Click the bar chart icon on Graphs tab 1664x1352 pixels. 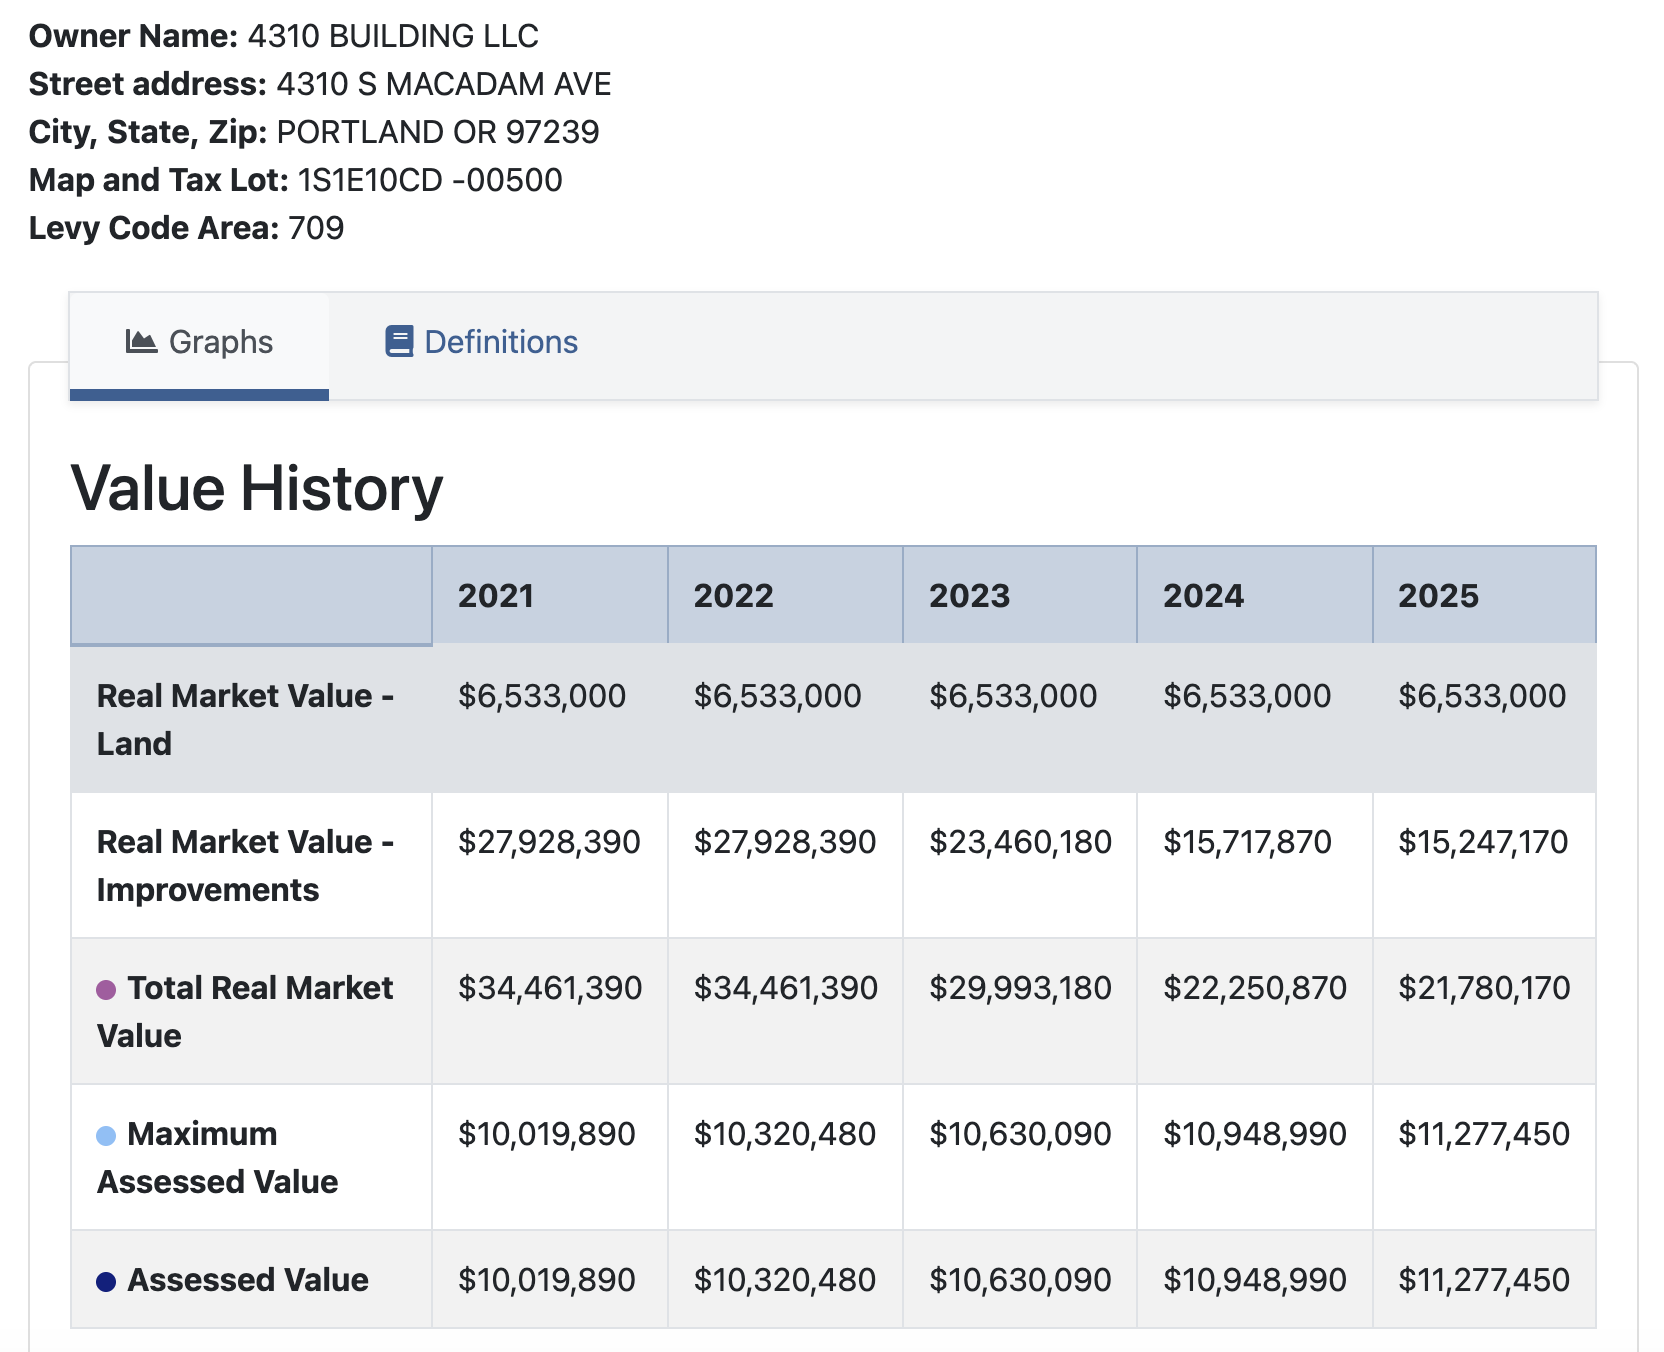coord(141,341)
